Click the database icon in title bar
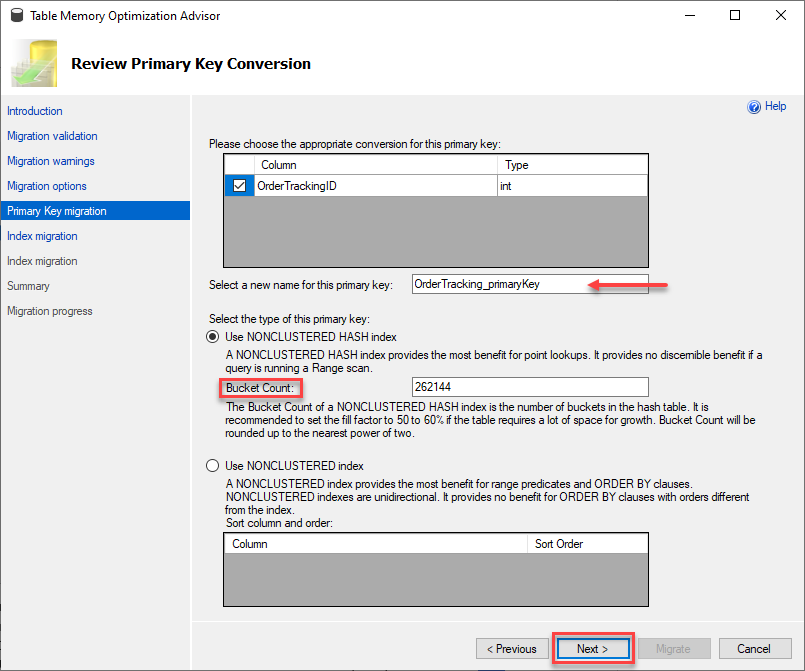Screen dimensions: 805x671 click(17, 15)
